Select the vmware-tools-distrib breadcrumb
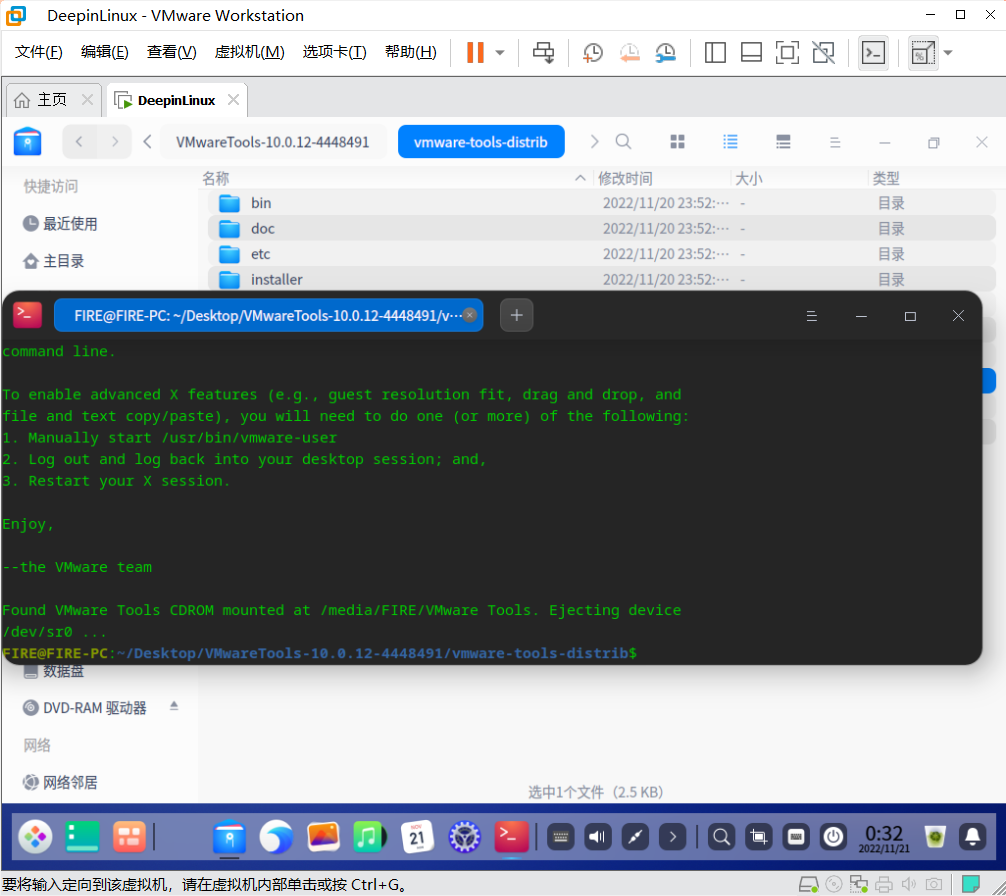 [x=481, y=142]
